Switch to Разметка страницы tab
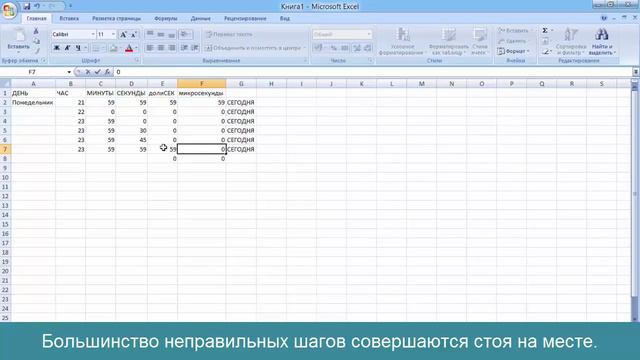The width and height of the screenshot is (640, 360). [x=116, y=18]
